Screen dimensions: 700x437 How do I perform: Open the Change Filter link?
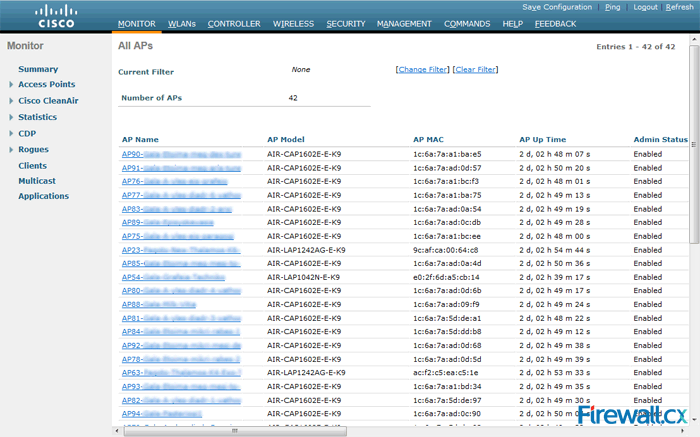tap(422, 69)
